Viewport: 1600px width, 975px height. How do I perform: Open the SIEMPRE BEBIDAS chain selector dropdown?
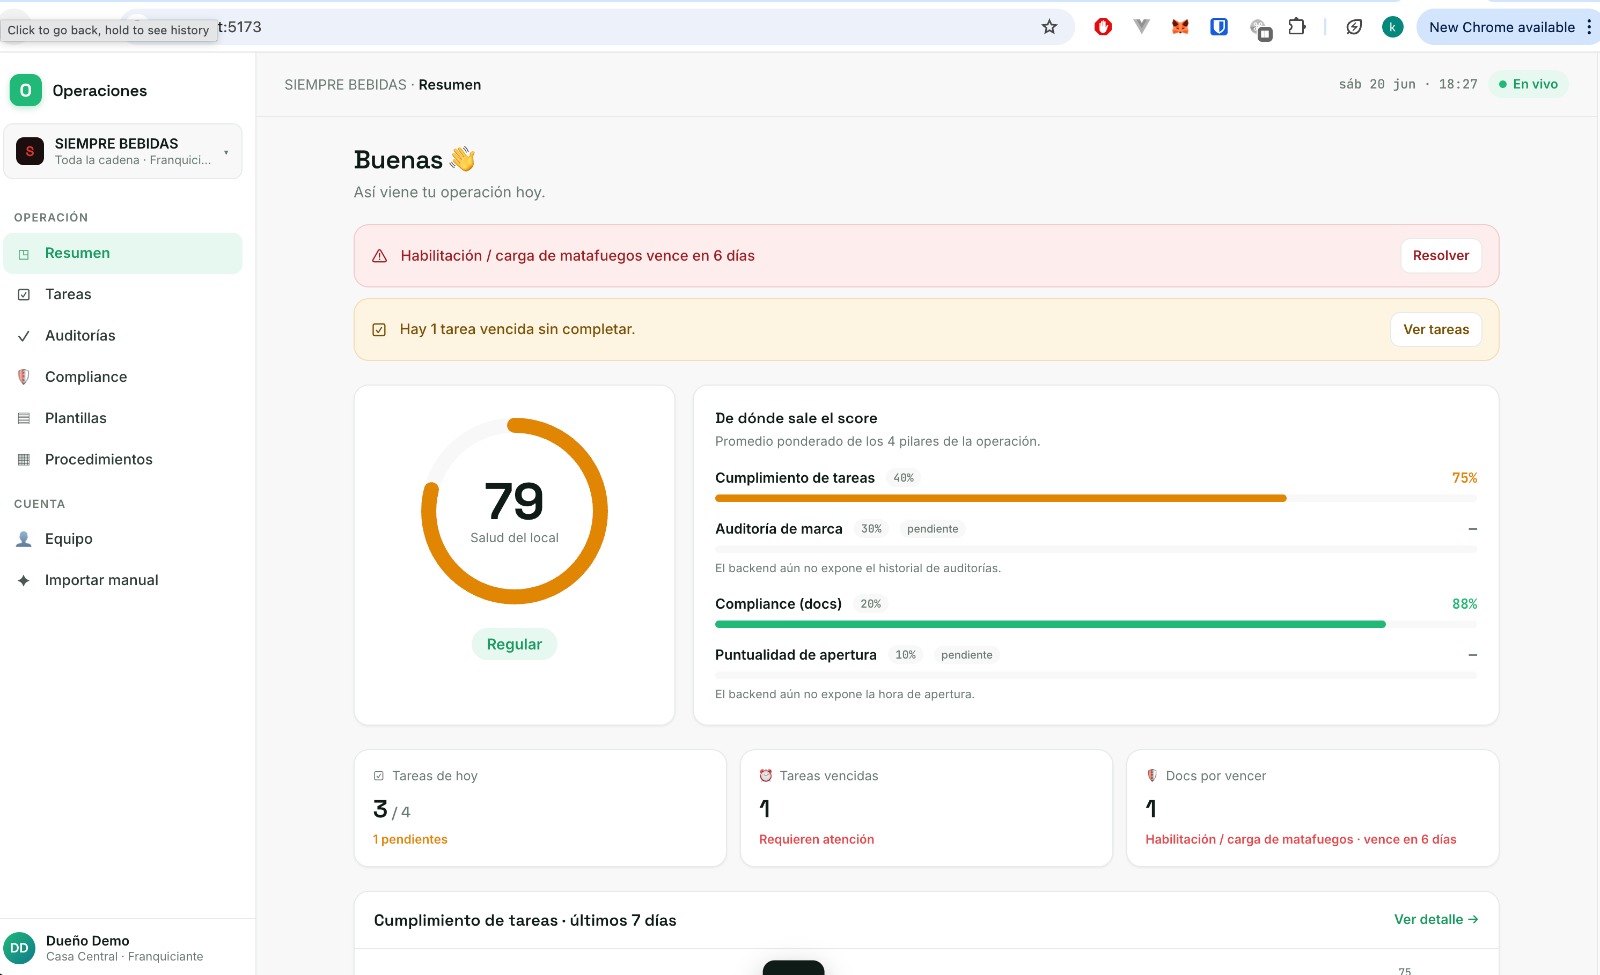tap(123, 151)
